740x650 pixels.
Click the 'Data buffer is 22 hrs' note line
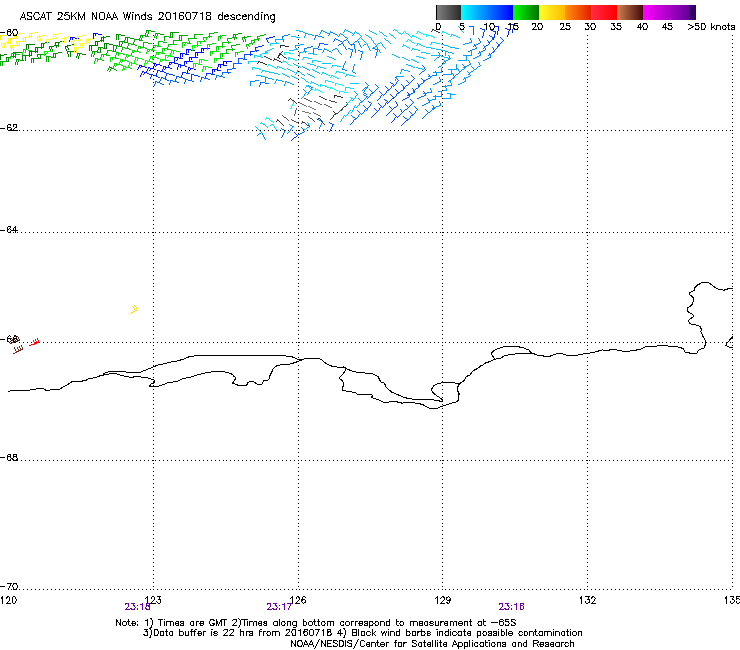tap(362, 633)
